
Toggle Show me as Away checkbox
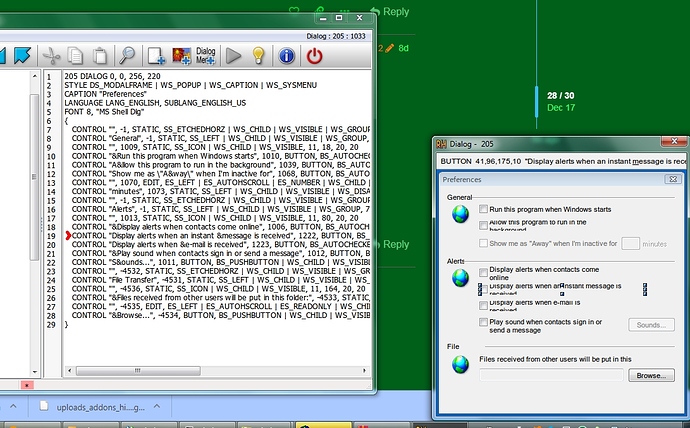(483, 243)
